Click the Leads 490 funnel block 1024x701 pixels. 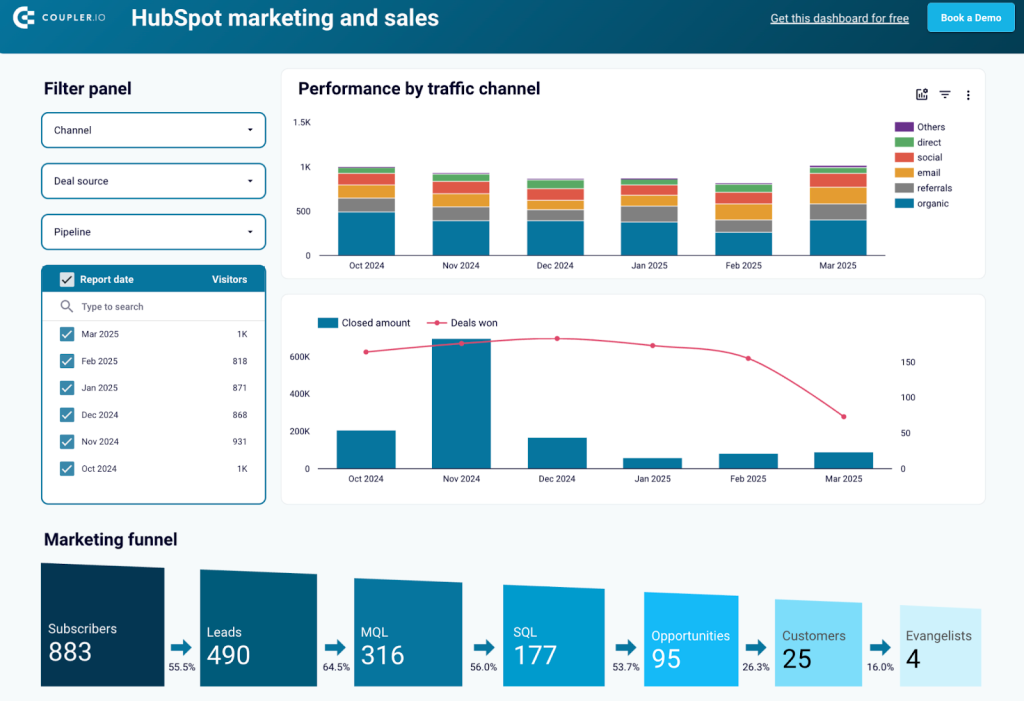click(x=258, y=628)
